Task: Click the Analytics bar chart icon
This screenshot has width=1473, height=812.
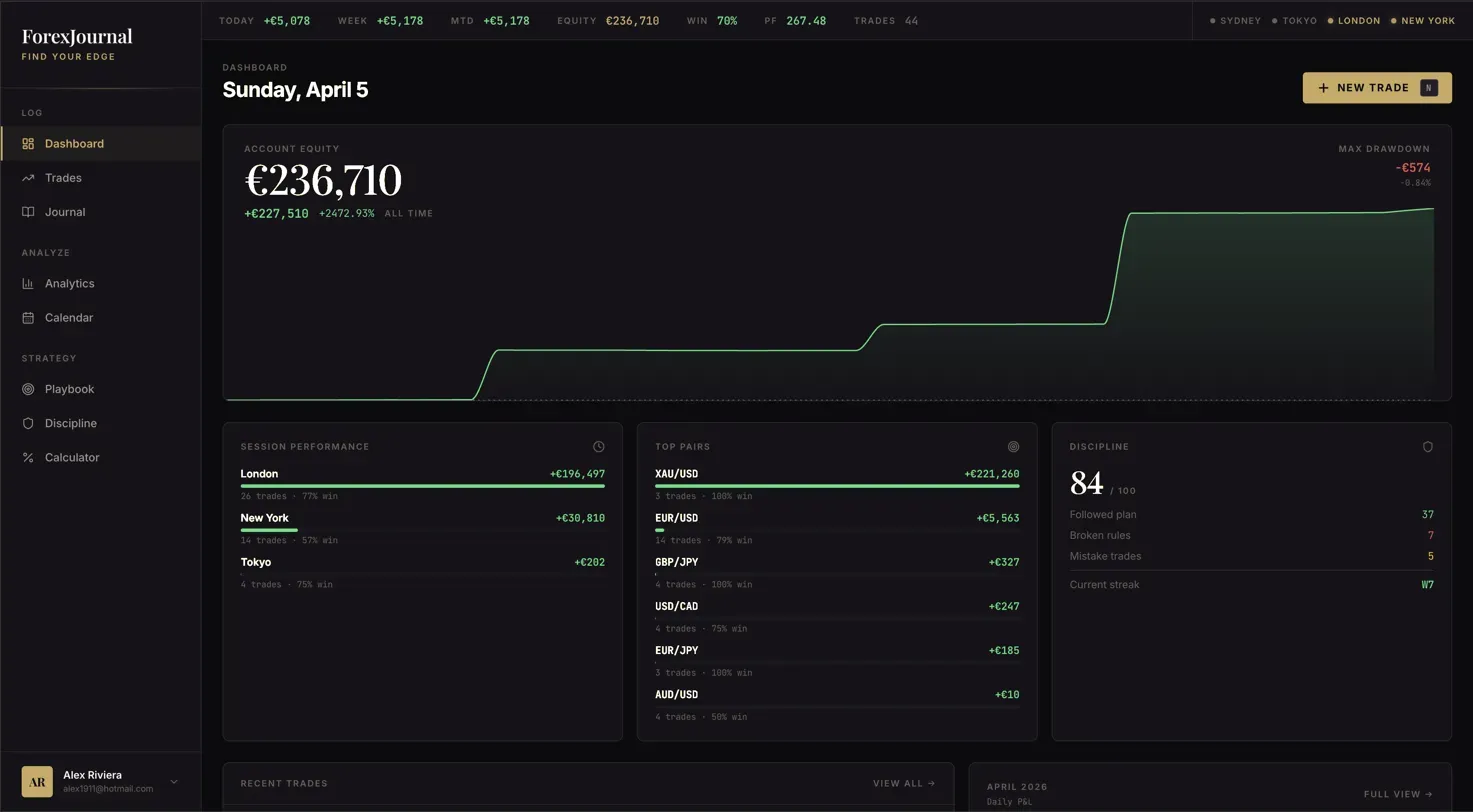Action: pos(28,284)
